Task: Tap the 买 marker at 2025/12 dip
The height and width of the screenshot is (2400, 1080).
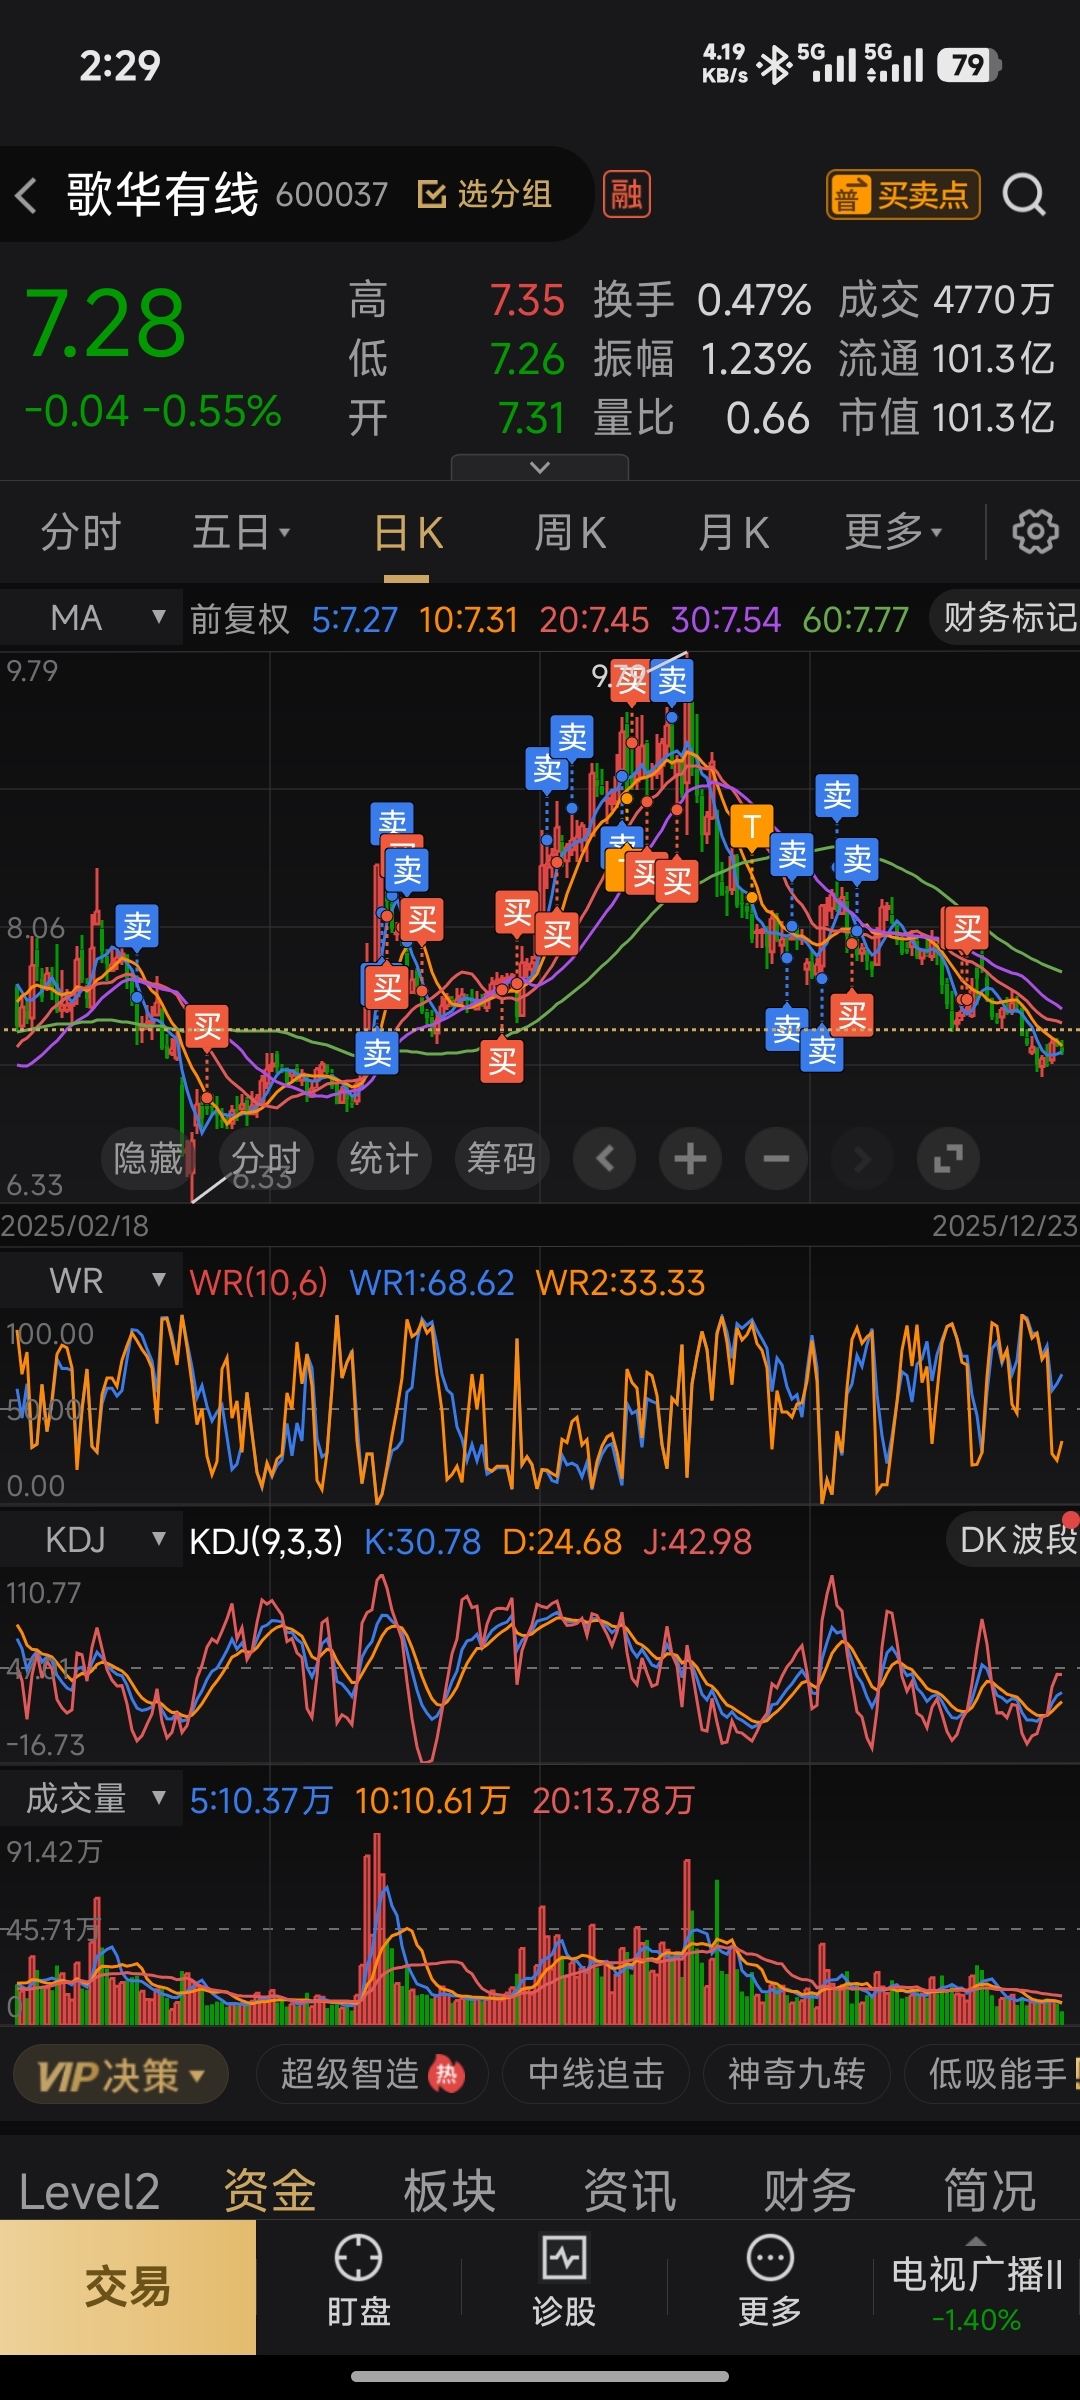Action: pos(967,928)
